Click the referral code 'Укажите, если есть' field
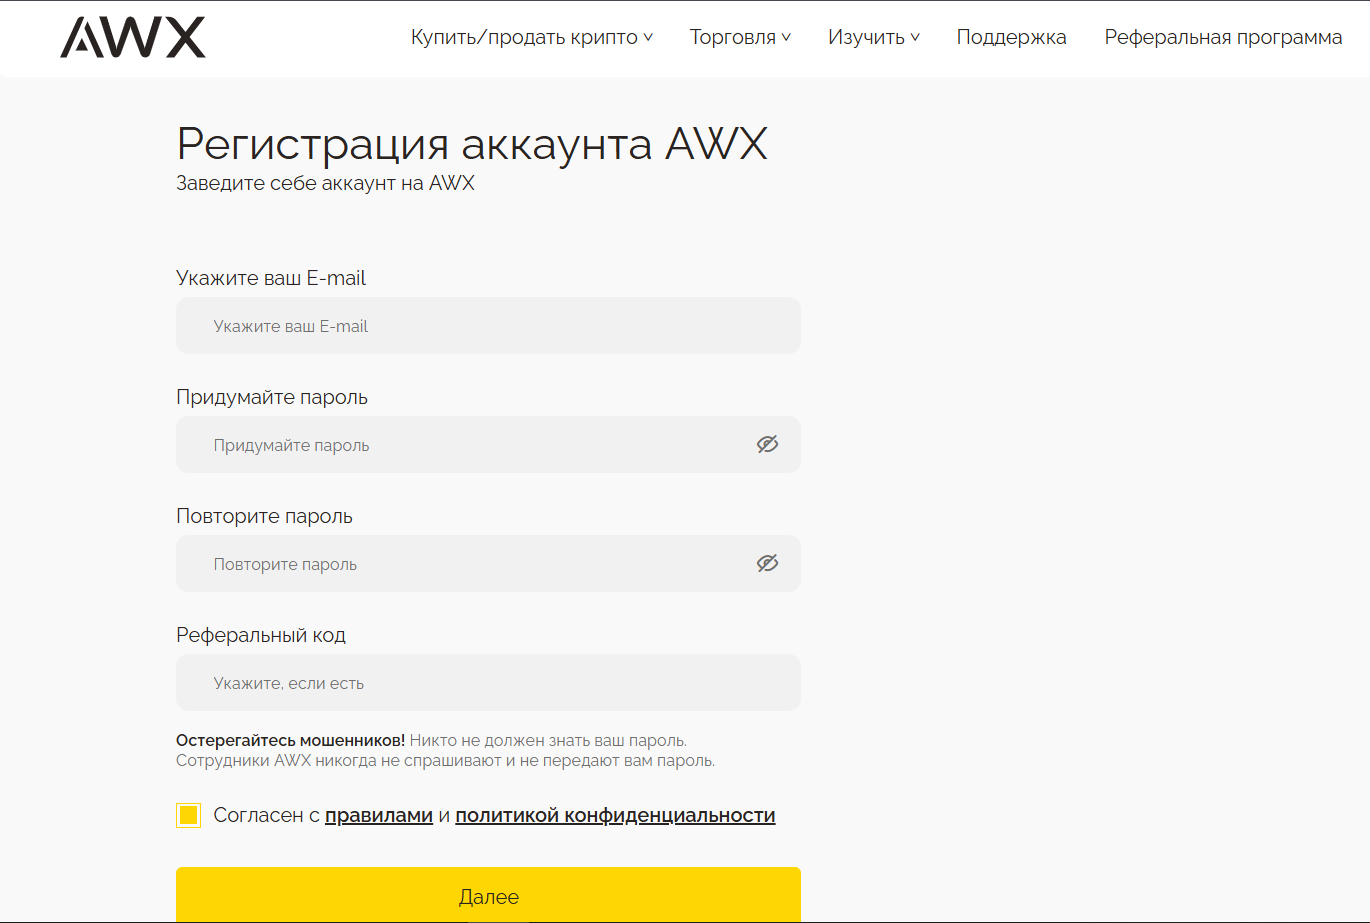This screenshot has width=1370, height=923. point(488,683)
